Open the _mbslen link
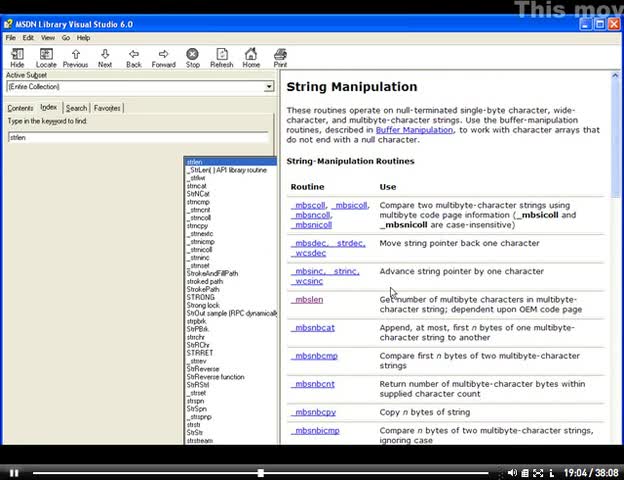624x480 pixels. 307,300
